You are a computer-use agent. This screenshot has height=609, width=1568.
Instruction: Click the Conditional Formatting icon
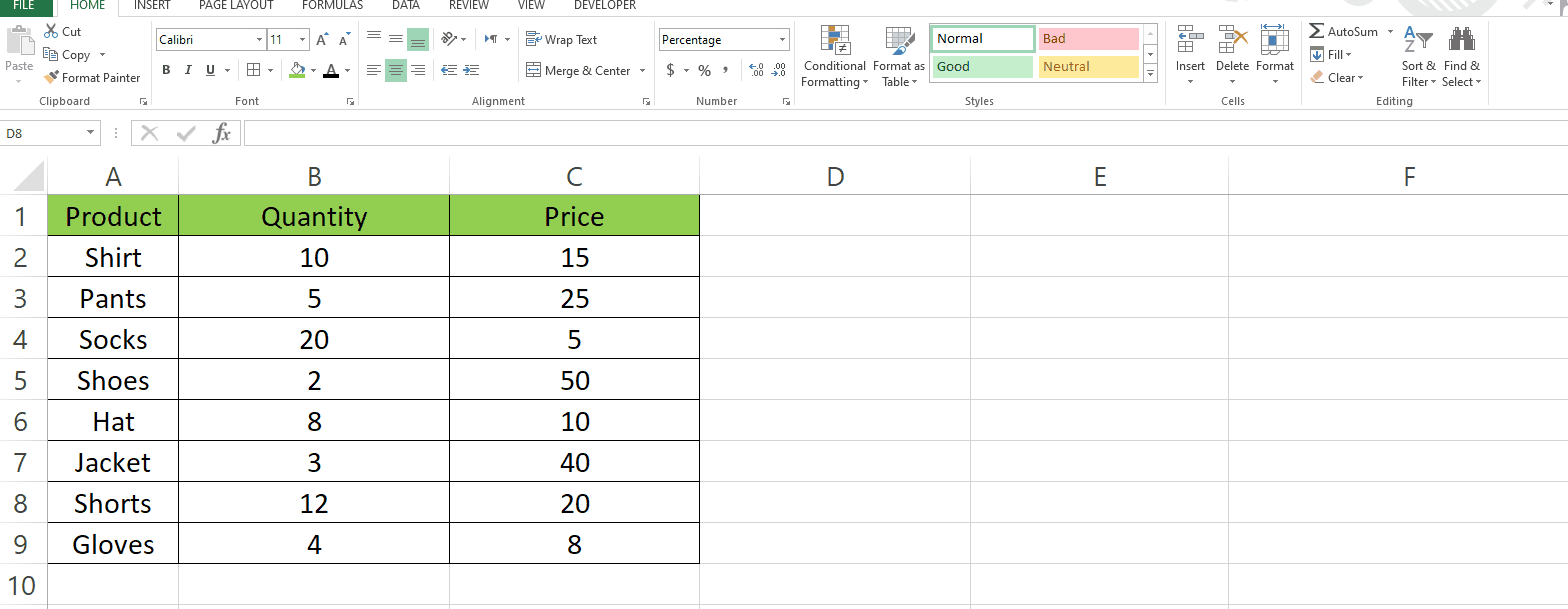(834, 41)
